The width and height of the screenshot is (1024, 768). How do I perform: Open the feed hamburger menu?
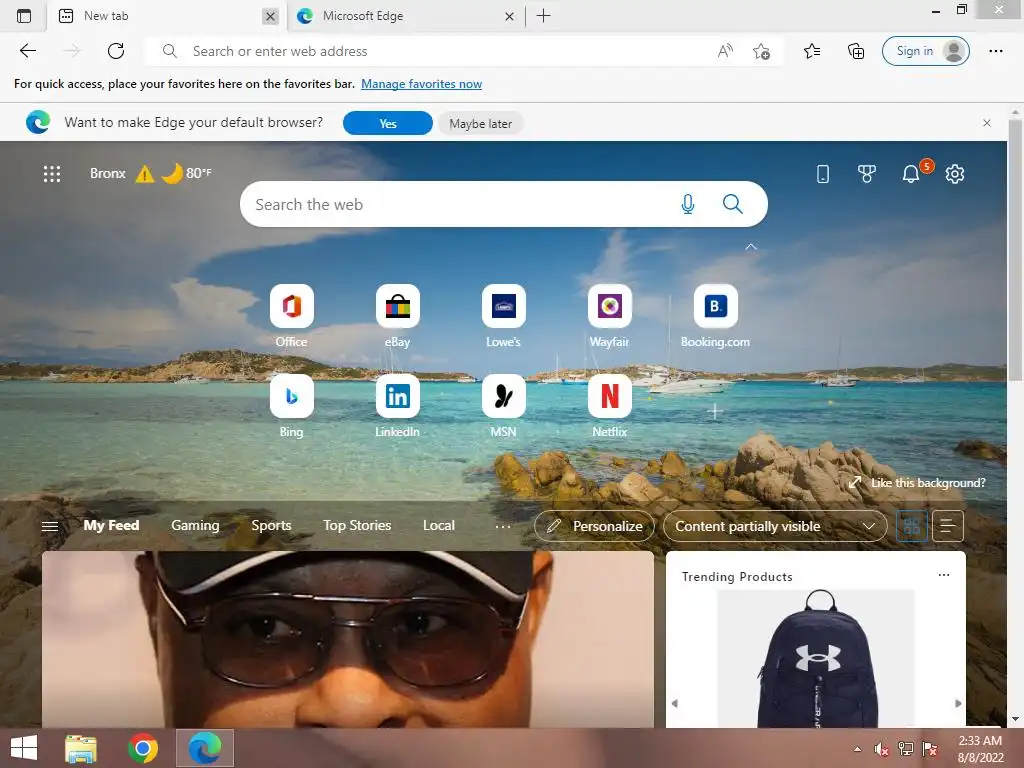click(50, 526)
